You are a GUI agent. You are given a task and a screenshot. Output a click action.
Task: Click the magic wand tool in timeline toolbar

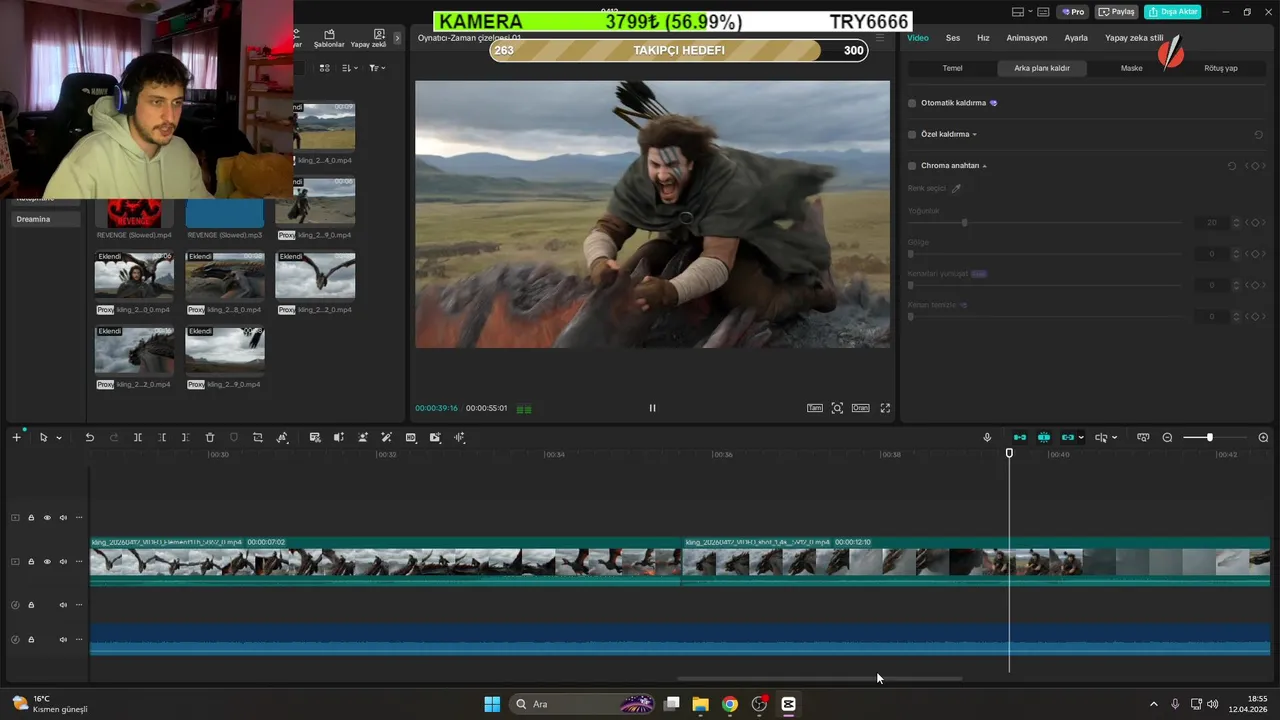coord(387,437)
